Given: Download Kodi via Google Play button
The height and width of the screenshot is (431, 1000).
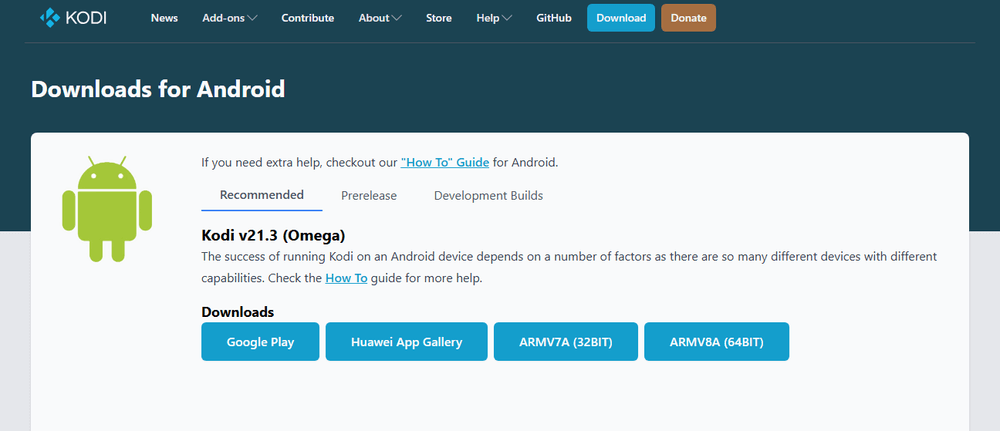Looking at the screenshot, I should (x=260, y=342).
